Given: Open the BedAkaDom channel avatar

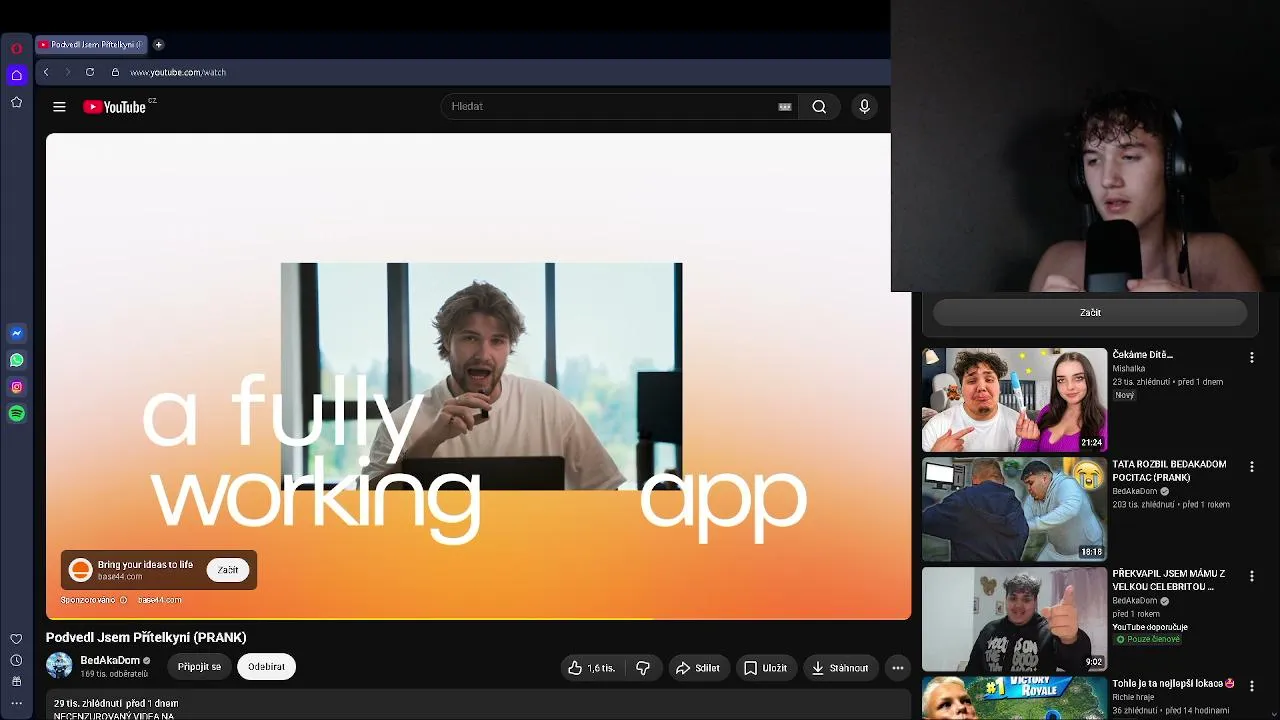Looking at the screenshot, I should (59, 665).
